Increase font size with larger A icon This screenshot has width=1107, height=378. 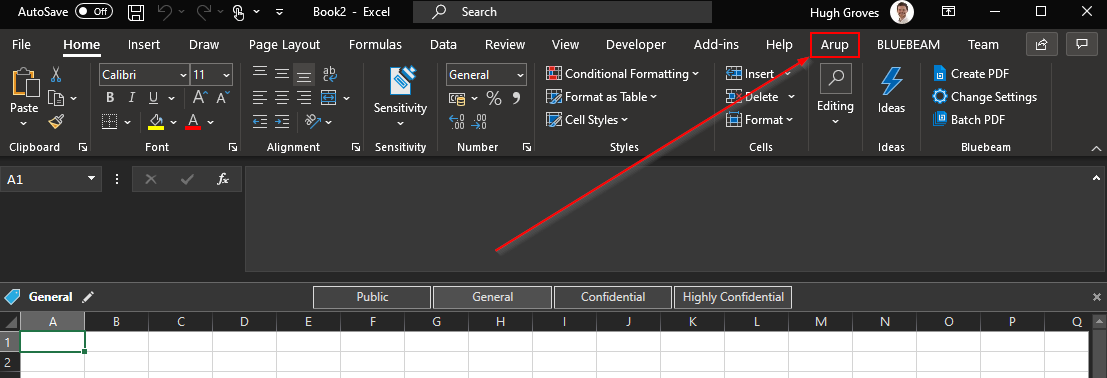[x=200, y=98]
